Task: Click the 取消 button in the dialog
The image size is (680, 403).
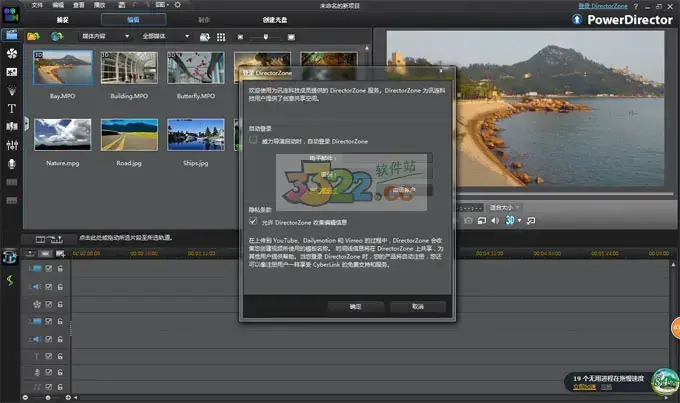Action: [x=418, y=306]
